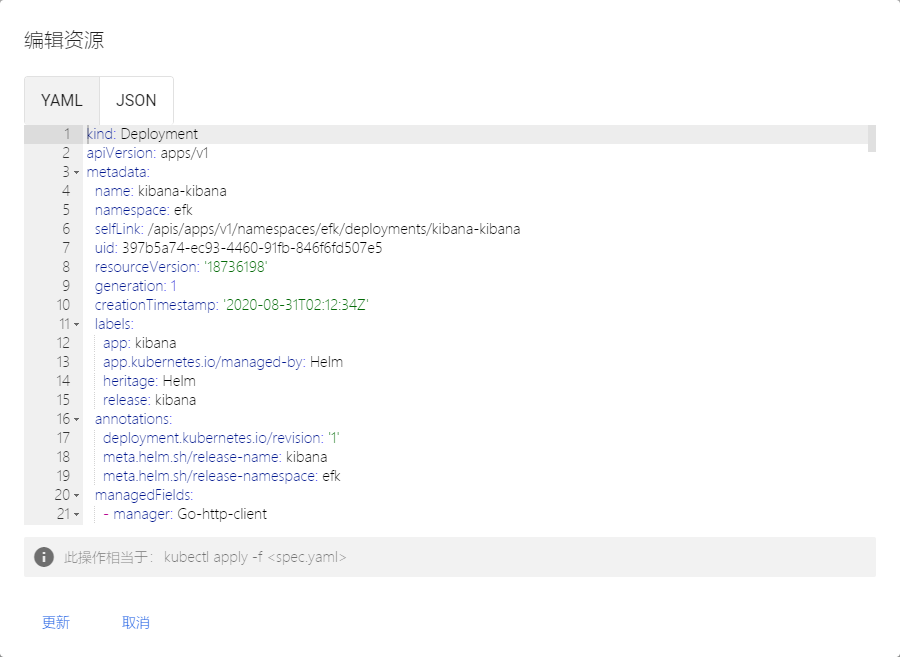Click the 'metadata:' key text
The height and width of the screenshot is (657, 900).
point(118,172)
